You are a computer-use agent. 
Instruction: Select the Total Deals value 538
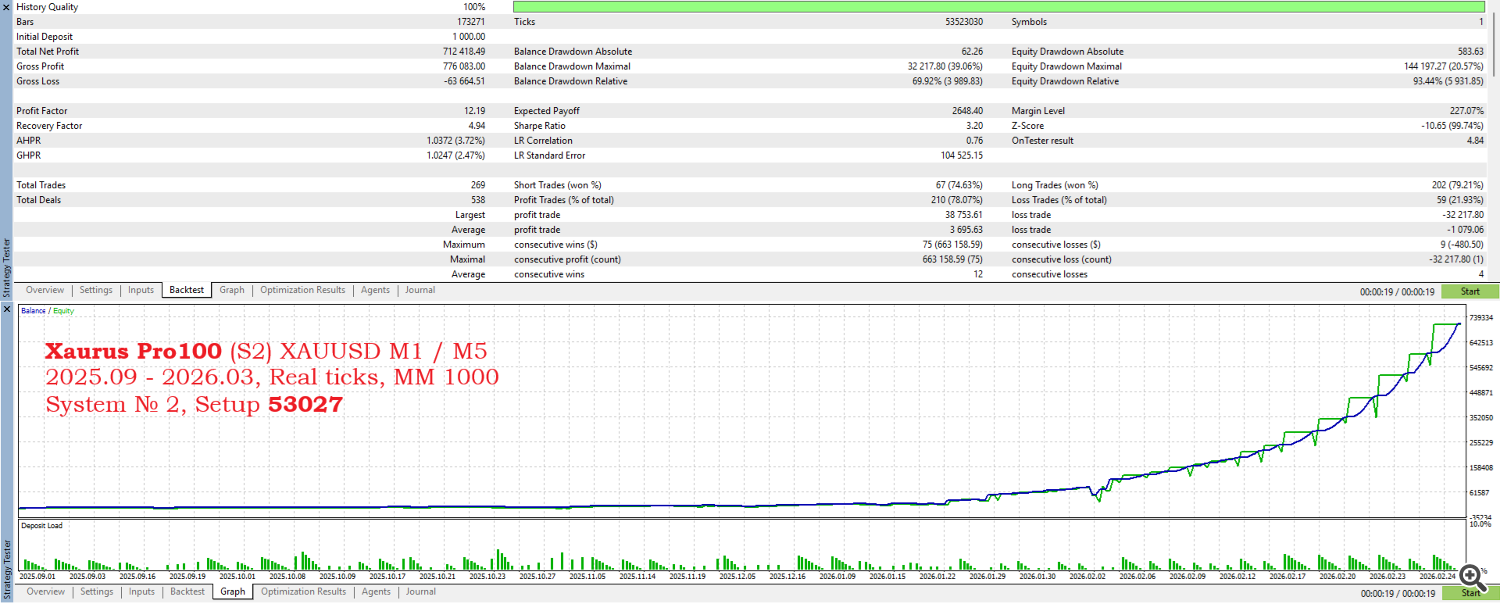pos(478,200)
